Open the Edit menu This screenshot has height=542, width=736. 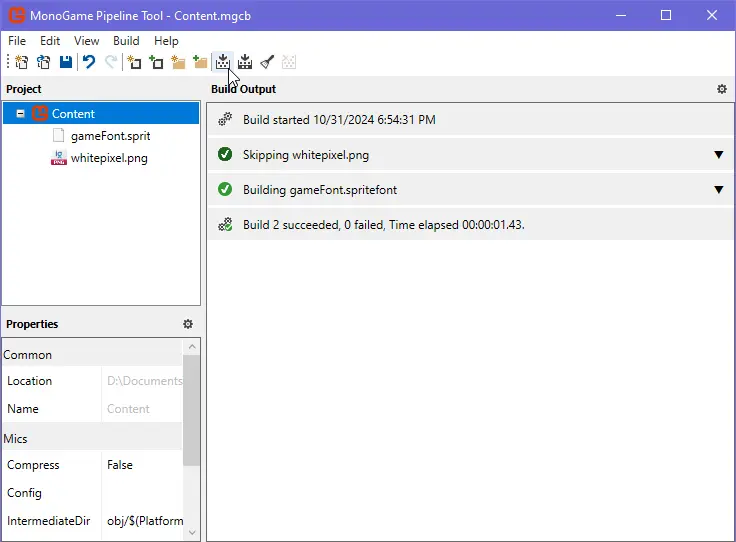point(50,41)
